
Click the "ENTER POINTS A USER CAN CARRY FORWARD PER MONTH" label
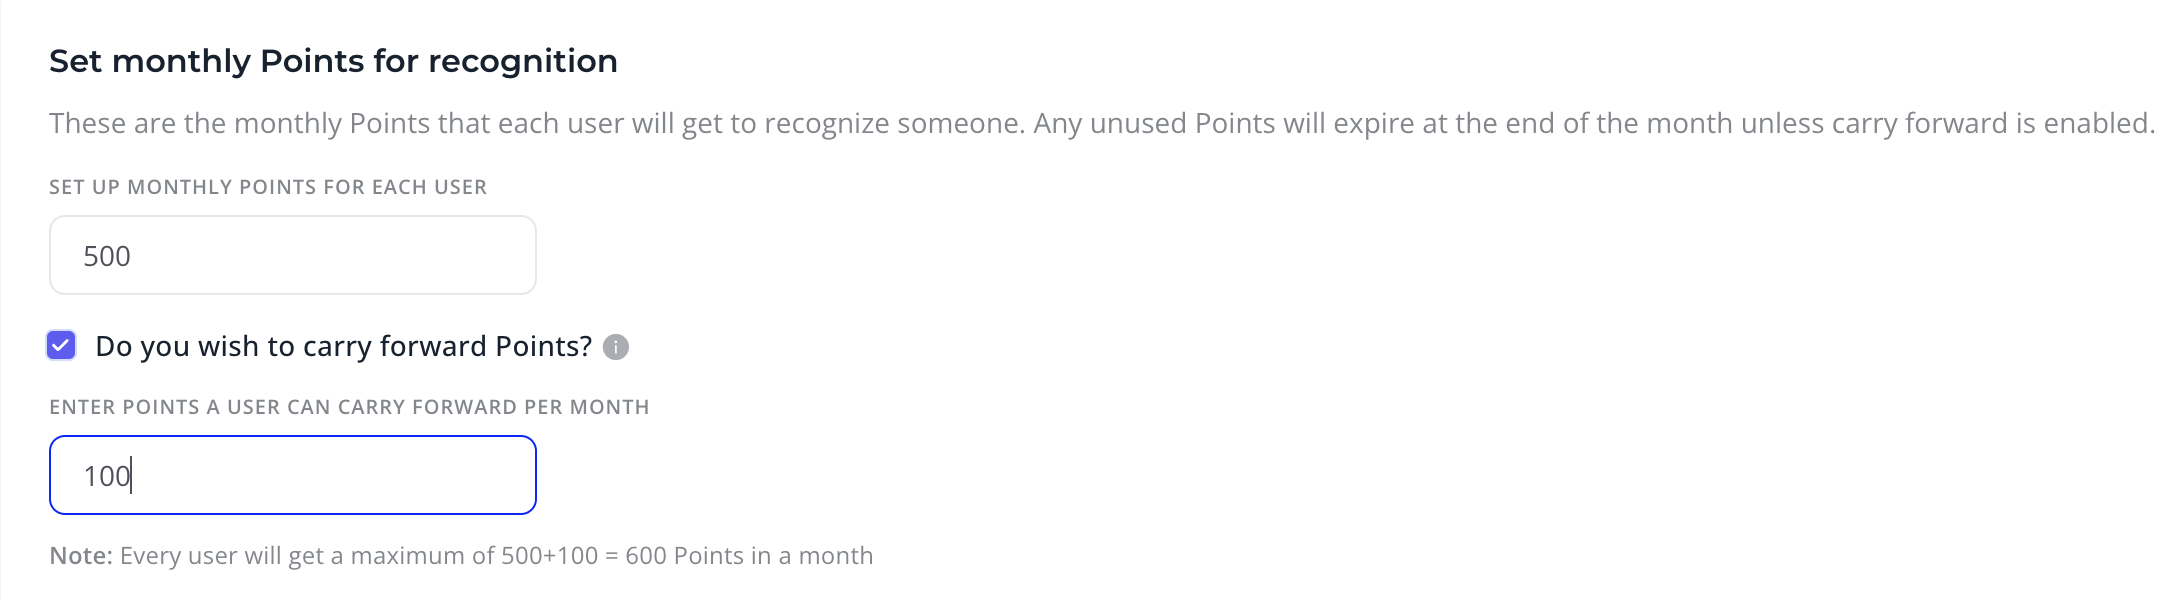click(x=349, y=407)
